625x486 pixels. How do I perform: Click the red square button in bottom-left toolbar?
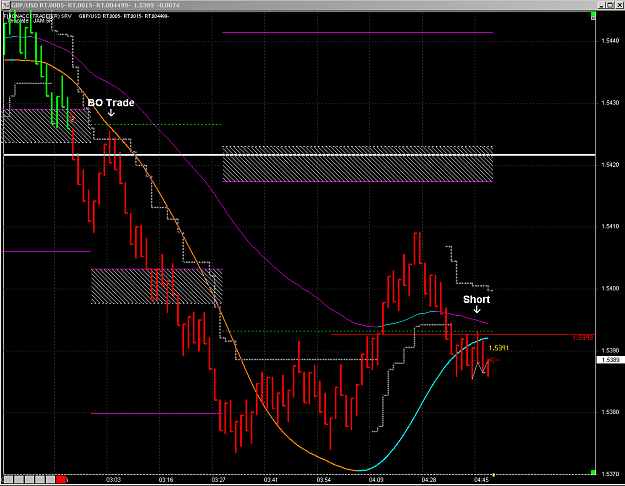(x=61, y=479)
